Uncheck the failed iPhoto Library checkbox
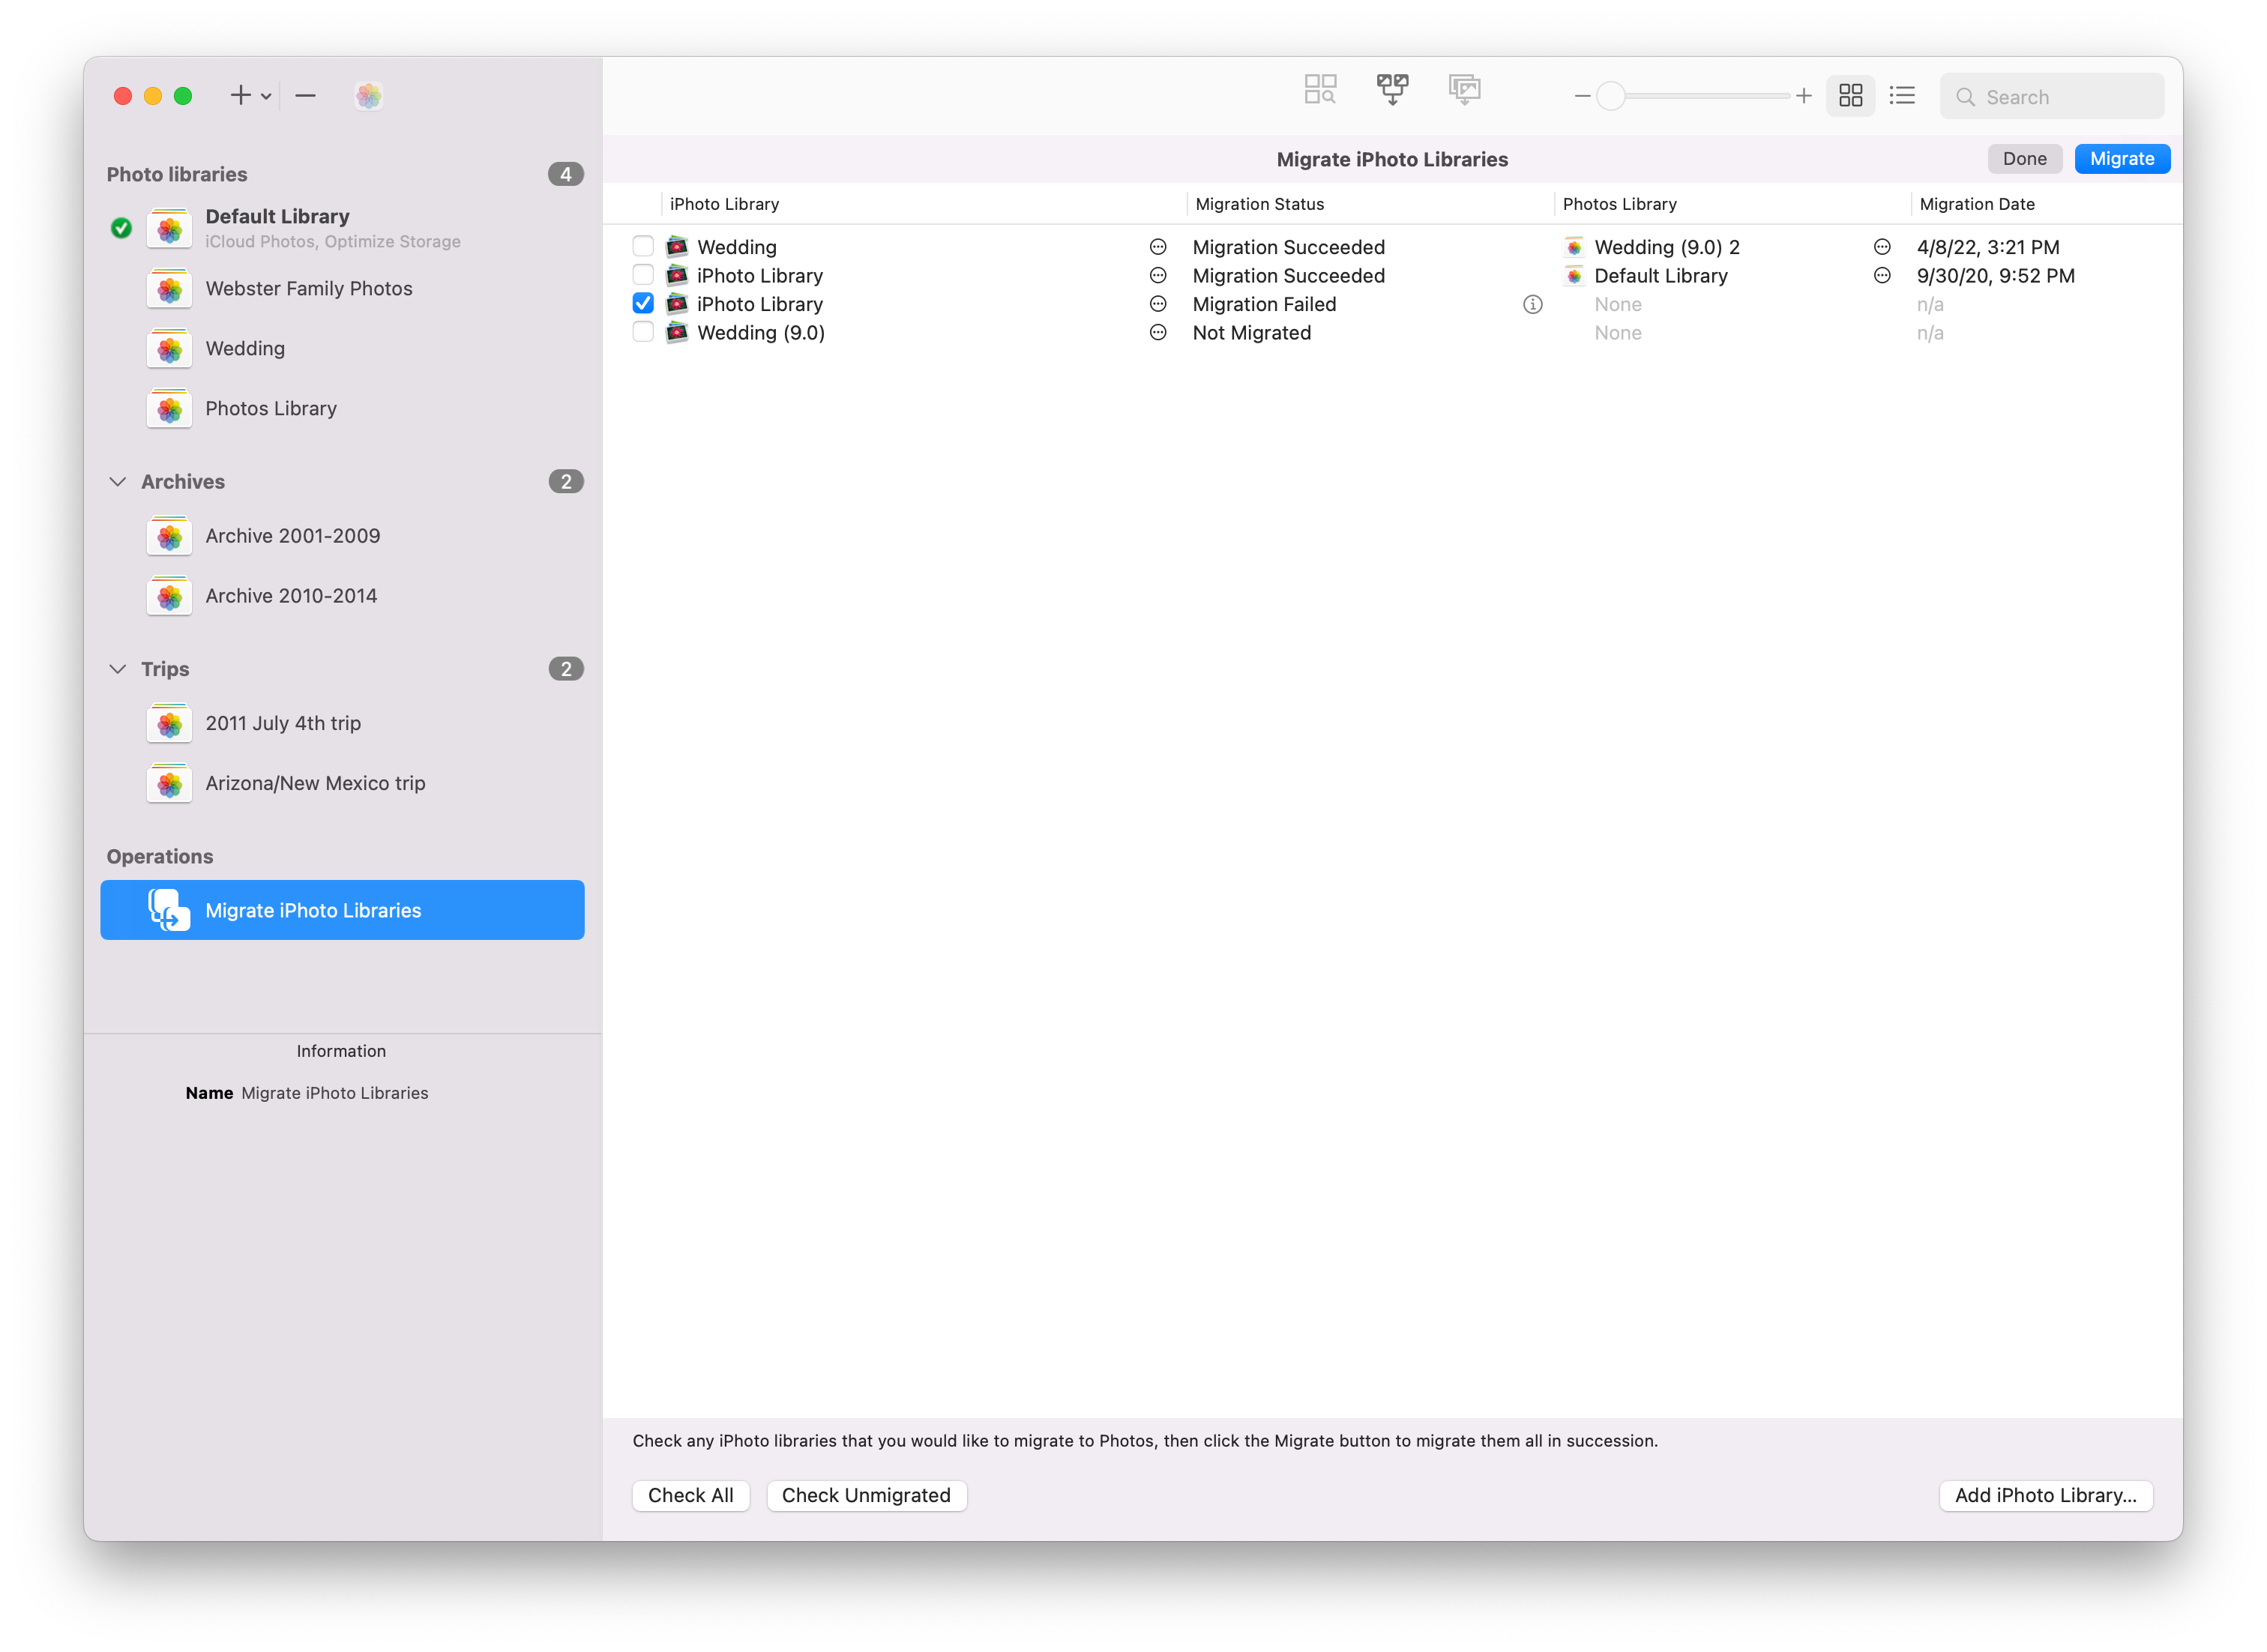 pyautogui.click(x=643, y=304)
